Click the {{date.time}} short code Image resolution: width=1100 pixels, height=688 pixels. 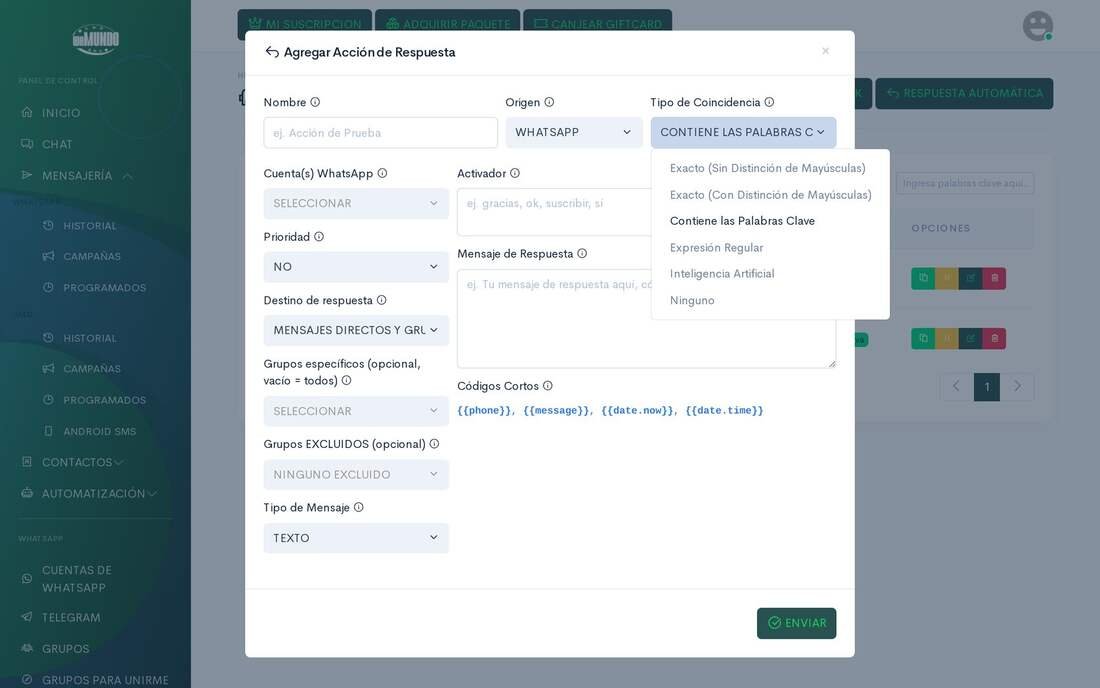click(724, 410)
